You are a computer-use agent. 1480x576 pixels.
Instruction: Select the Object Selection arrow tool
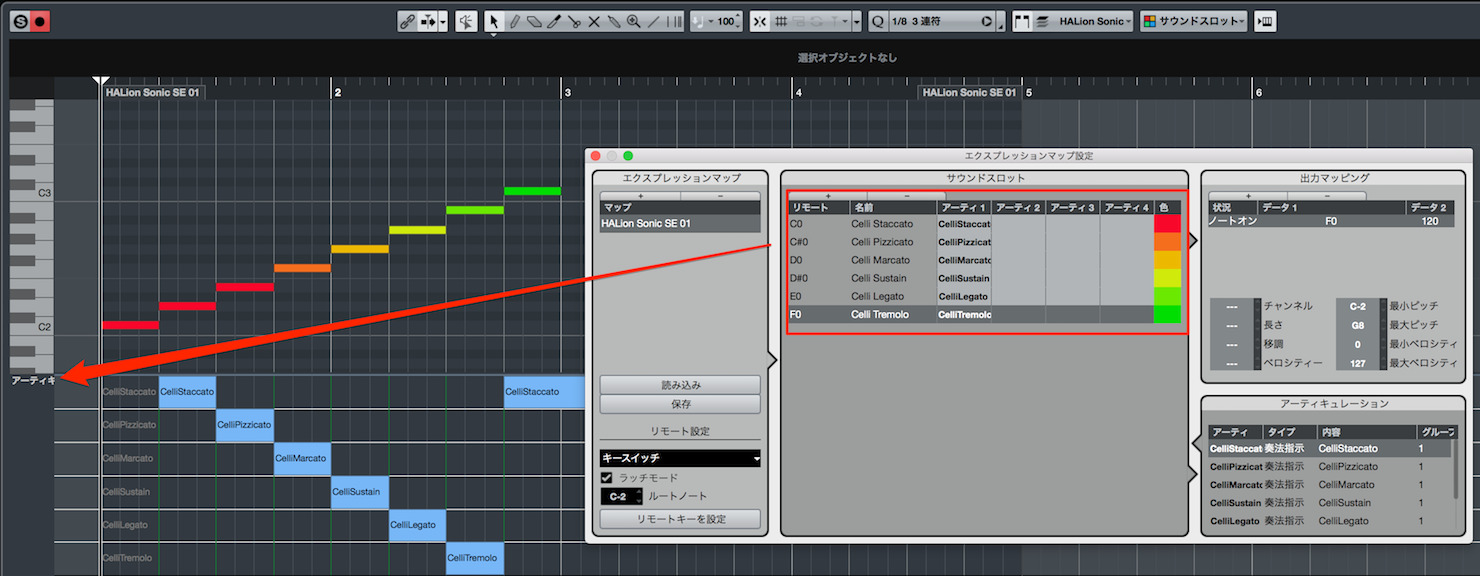point(494,21)
